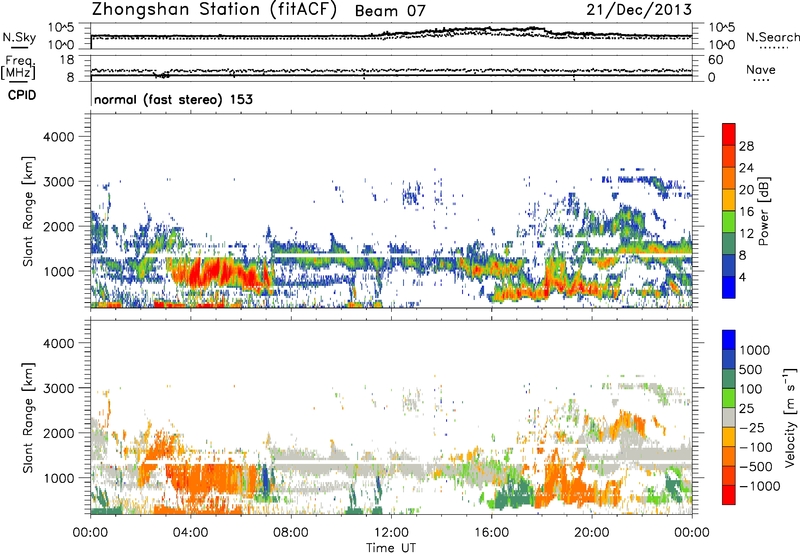Click the Velocity [m s⁻¹] colorbar title
Screen dimensions: 800x554
[x=790, y=417]
